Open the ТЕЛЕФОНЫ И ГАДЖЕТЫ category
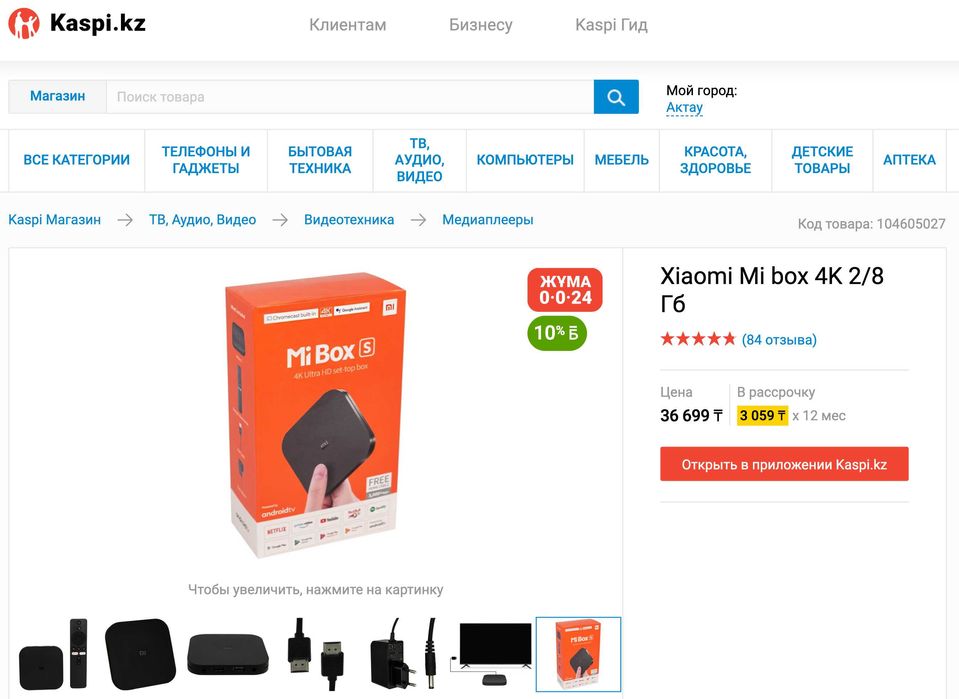959x699 pixels. pos(206,160)
